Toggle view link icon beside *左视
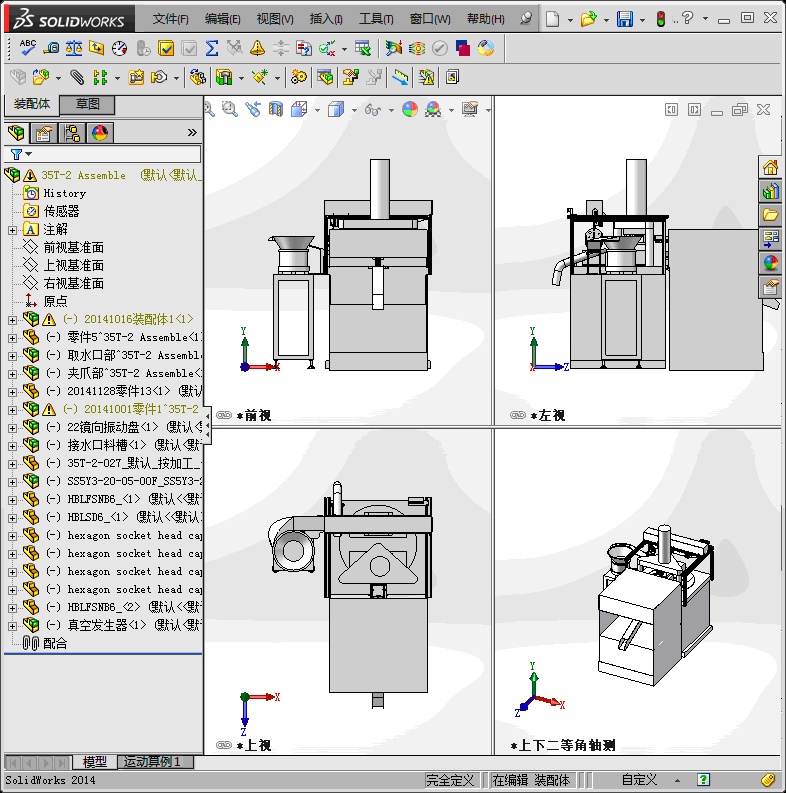This screenshot has height=793, width=786. 518,415
